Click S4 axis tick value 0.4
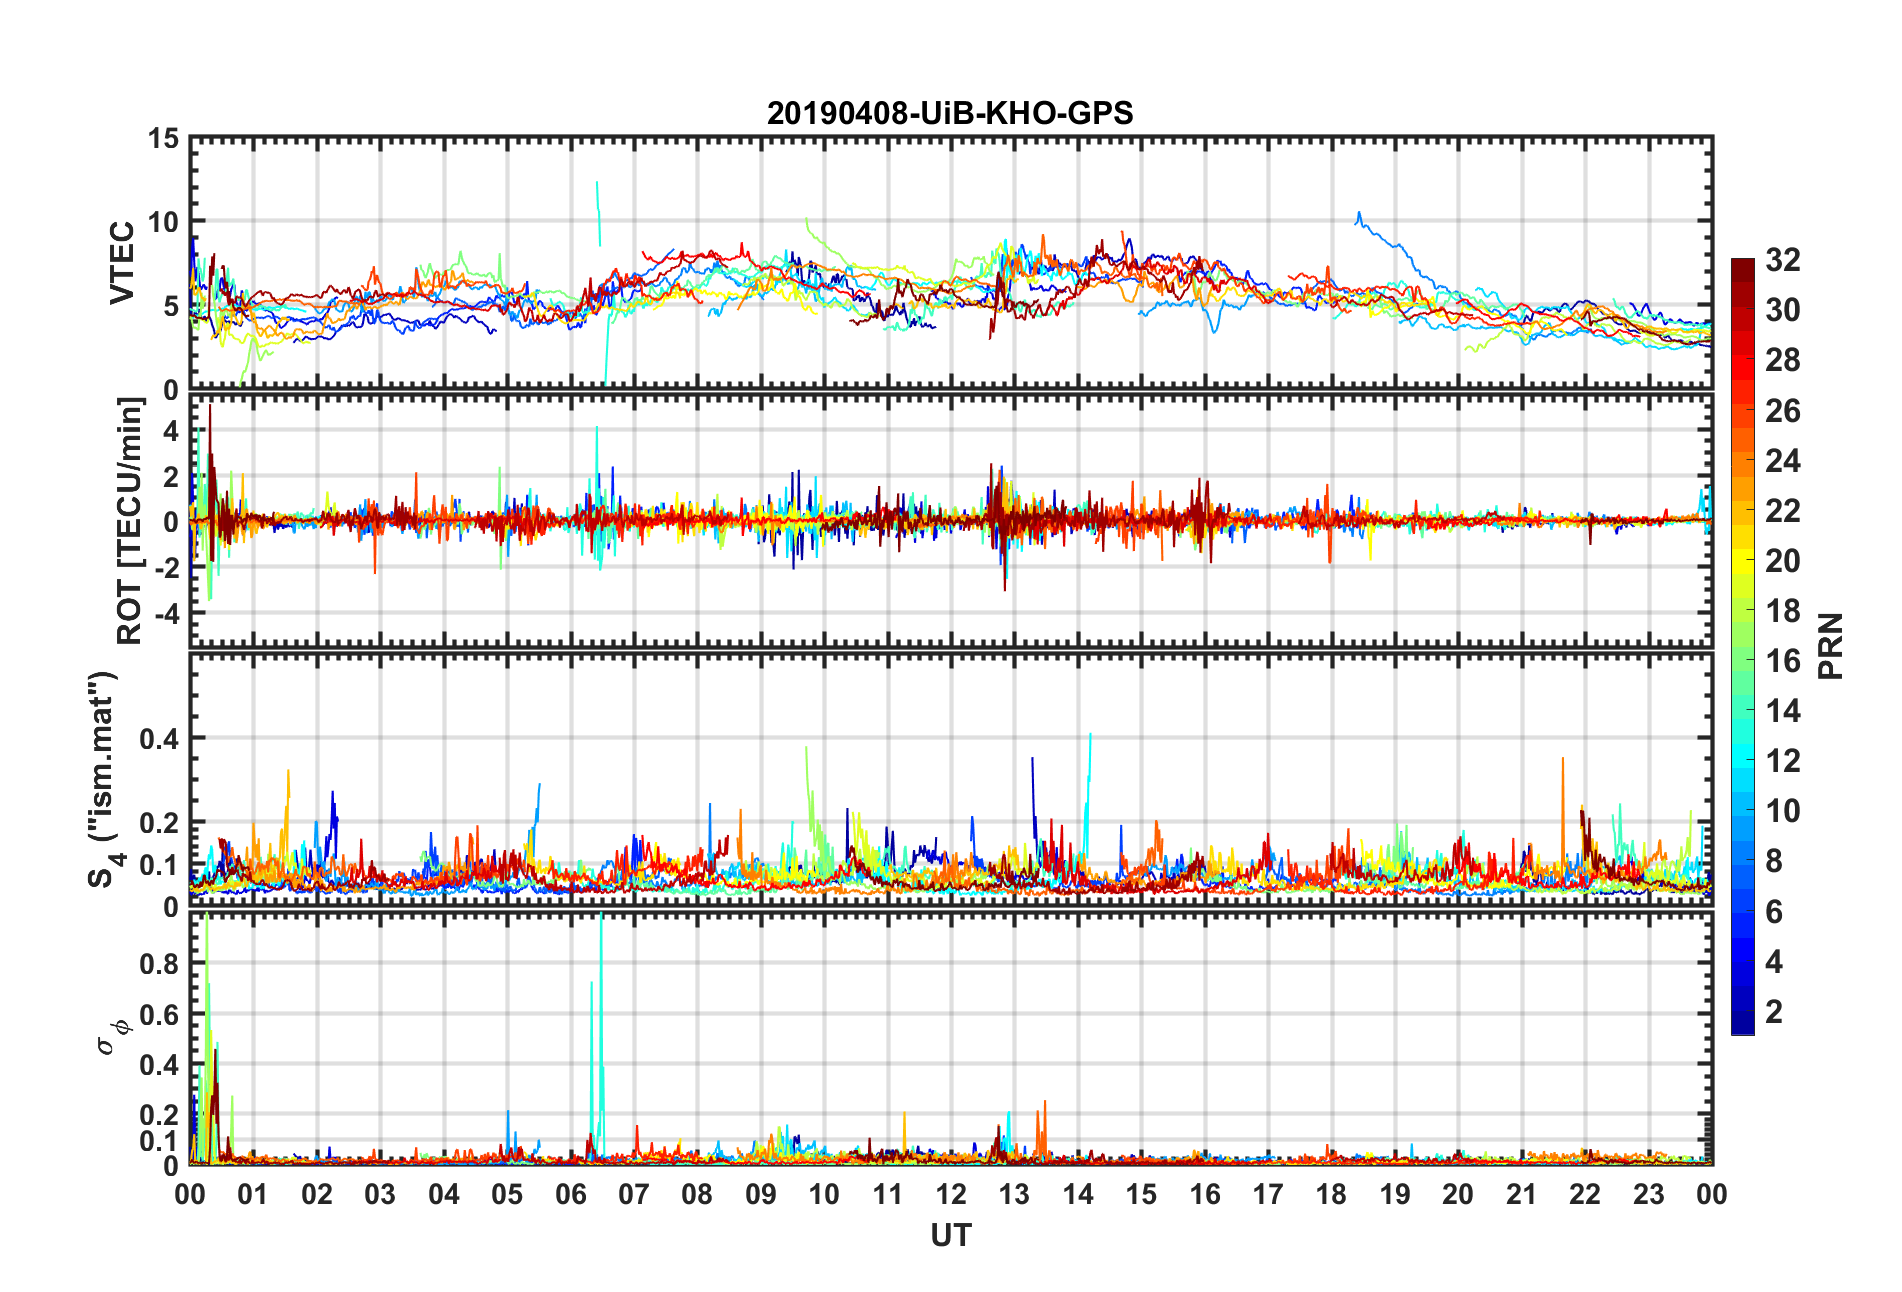The height and width of the screenshot is (1292, 1902). pos(160,739)
